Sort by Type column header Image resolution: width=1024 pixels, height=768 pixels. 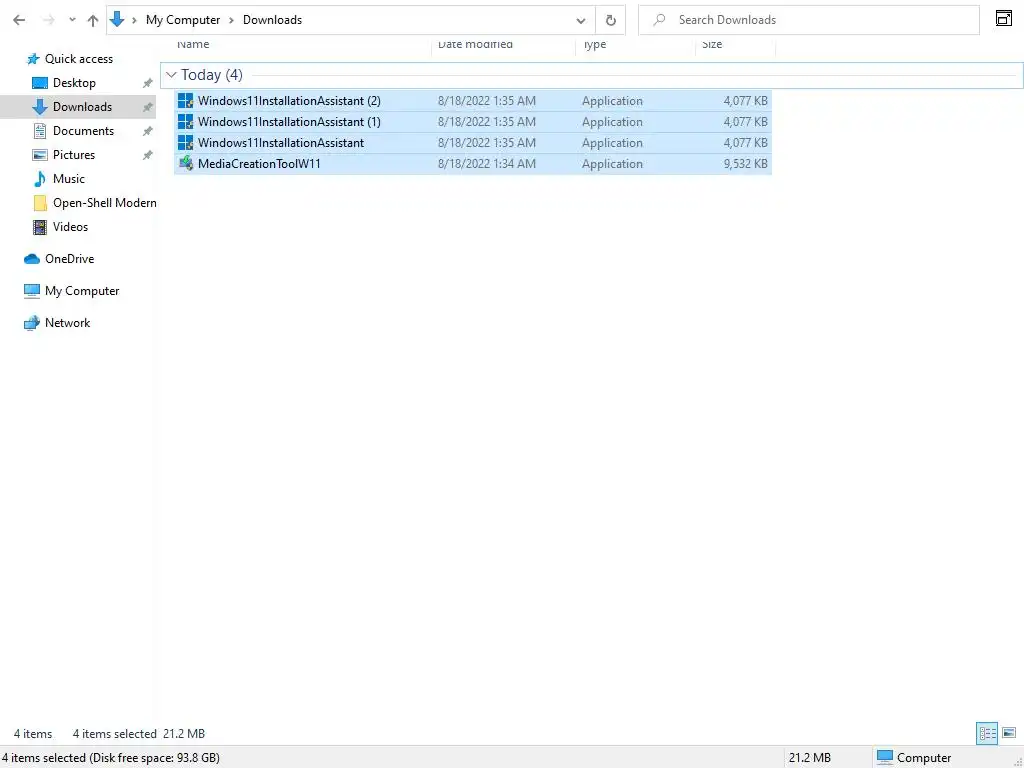[x=594, y=45]
